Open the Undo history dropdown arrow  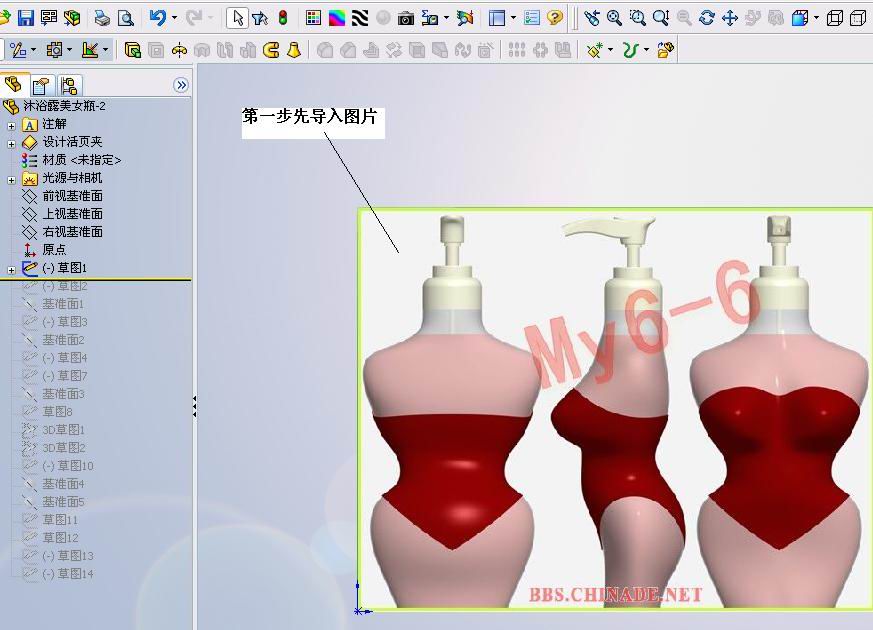174,18
